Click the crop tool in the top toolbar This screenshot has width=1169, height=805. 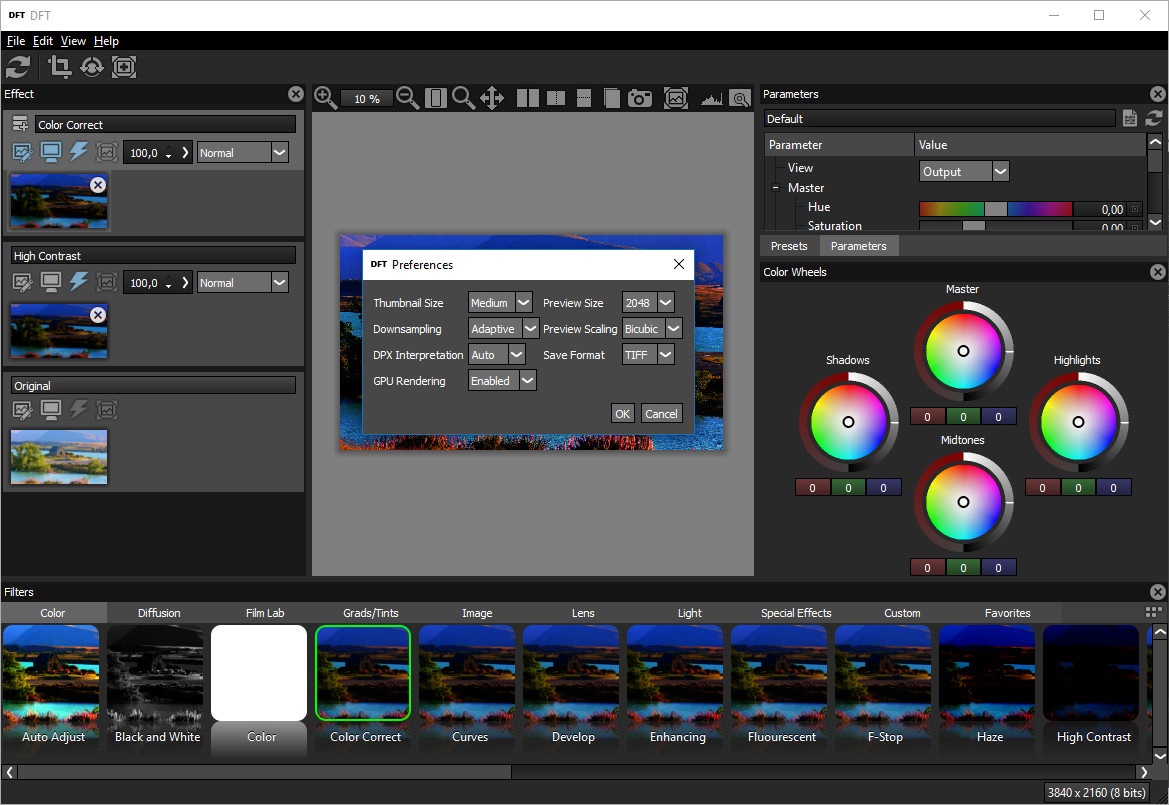point(60,67)
